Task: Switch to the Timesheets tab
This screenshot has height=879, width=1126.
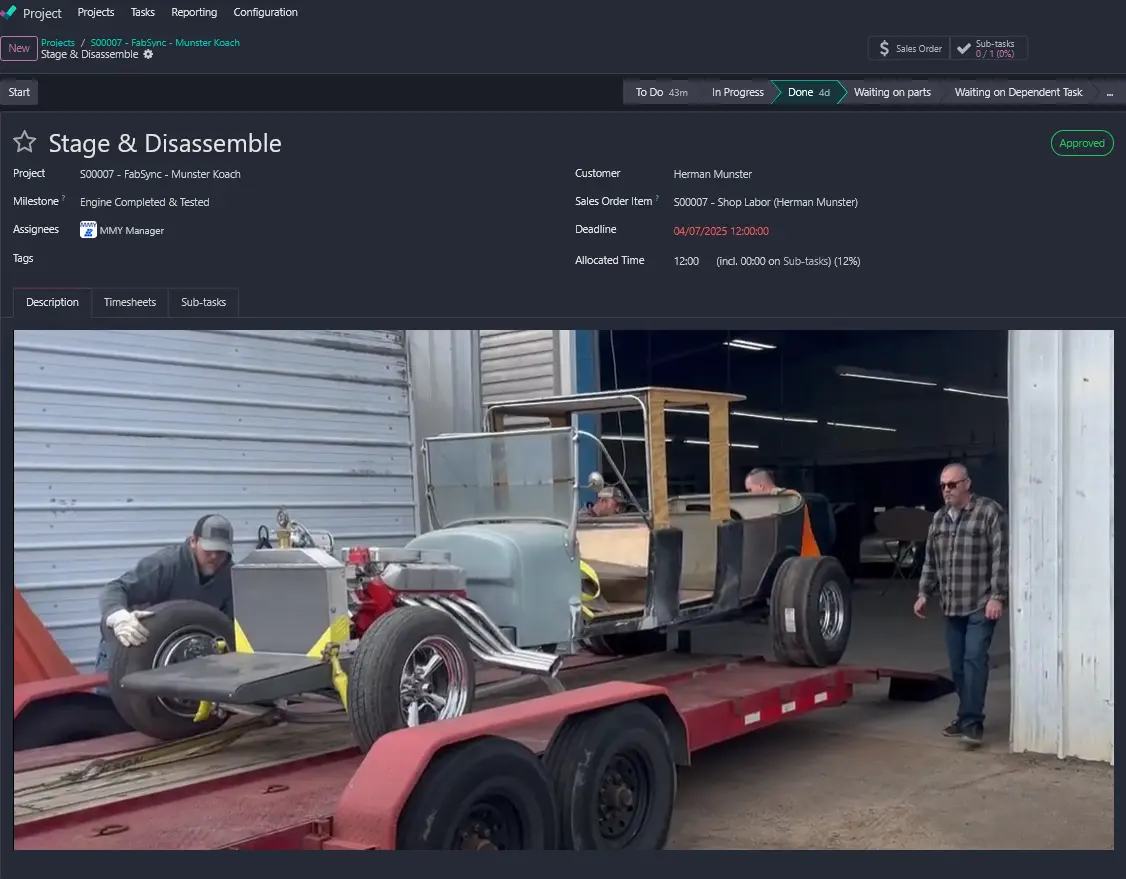Action: (x=130, y=302)
